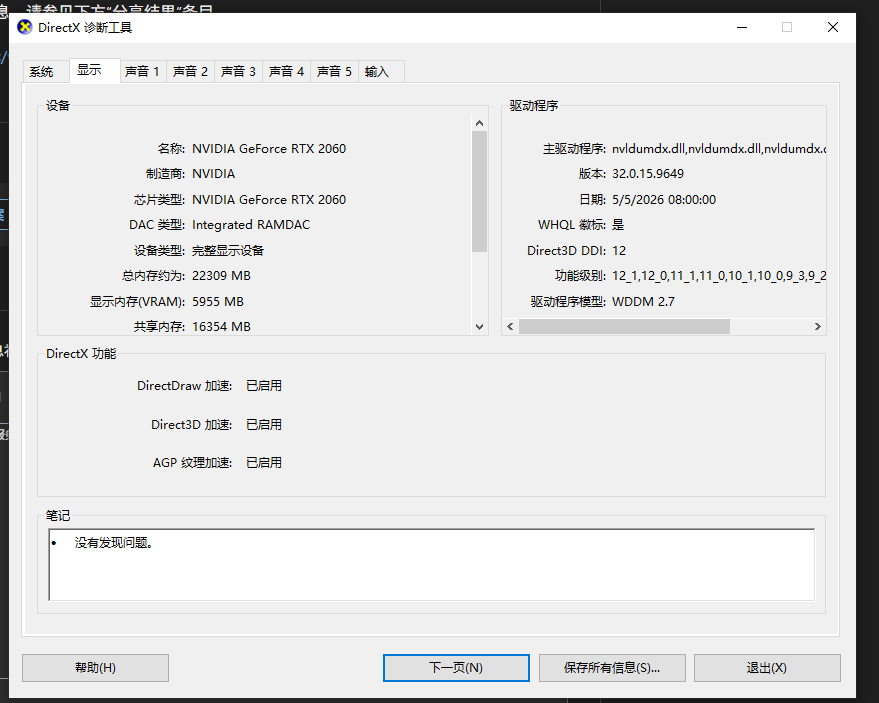Close the DirectX diagnostic window

[x=833, y=27]
